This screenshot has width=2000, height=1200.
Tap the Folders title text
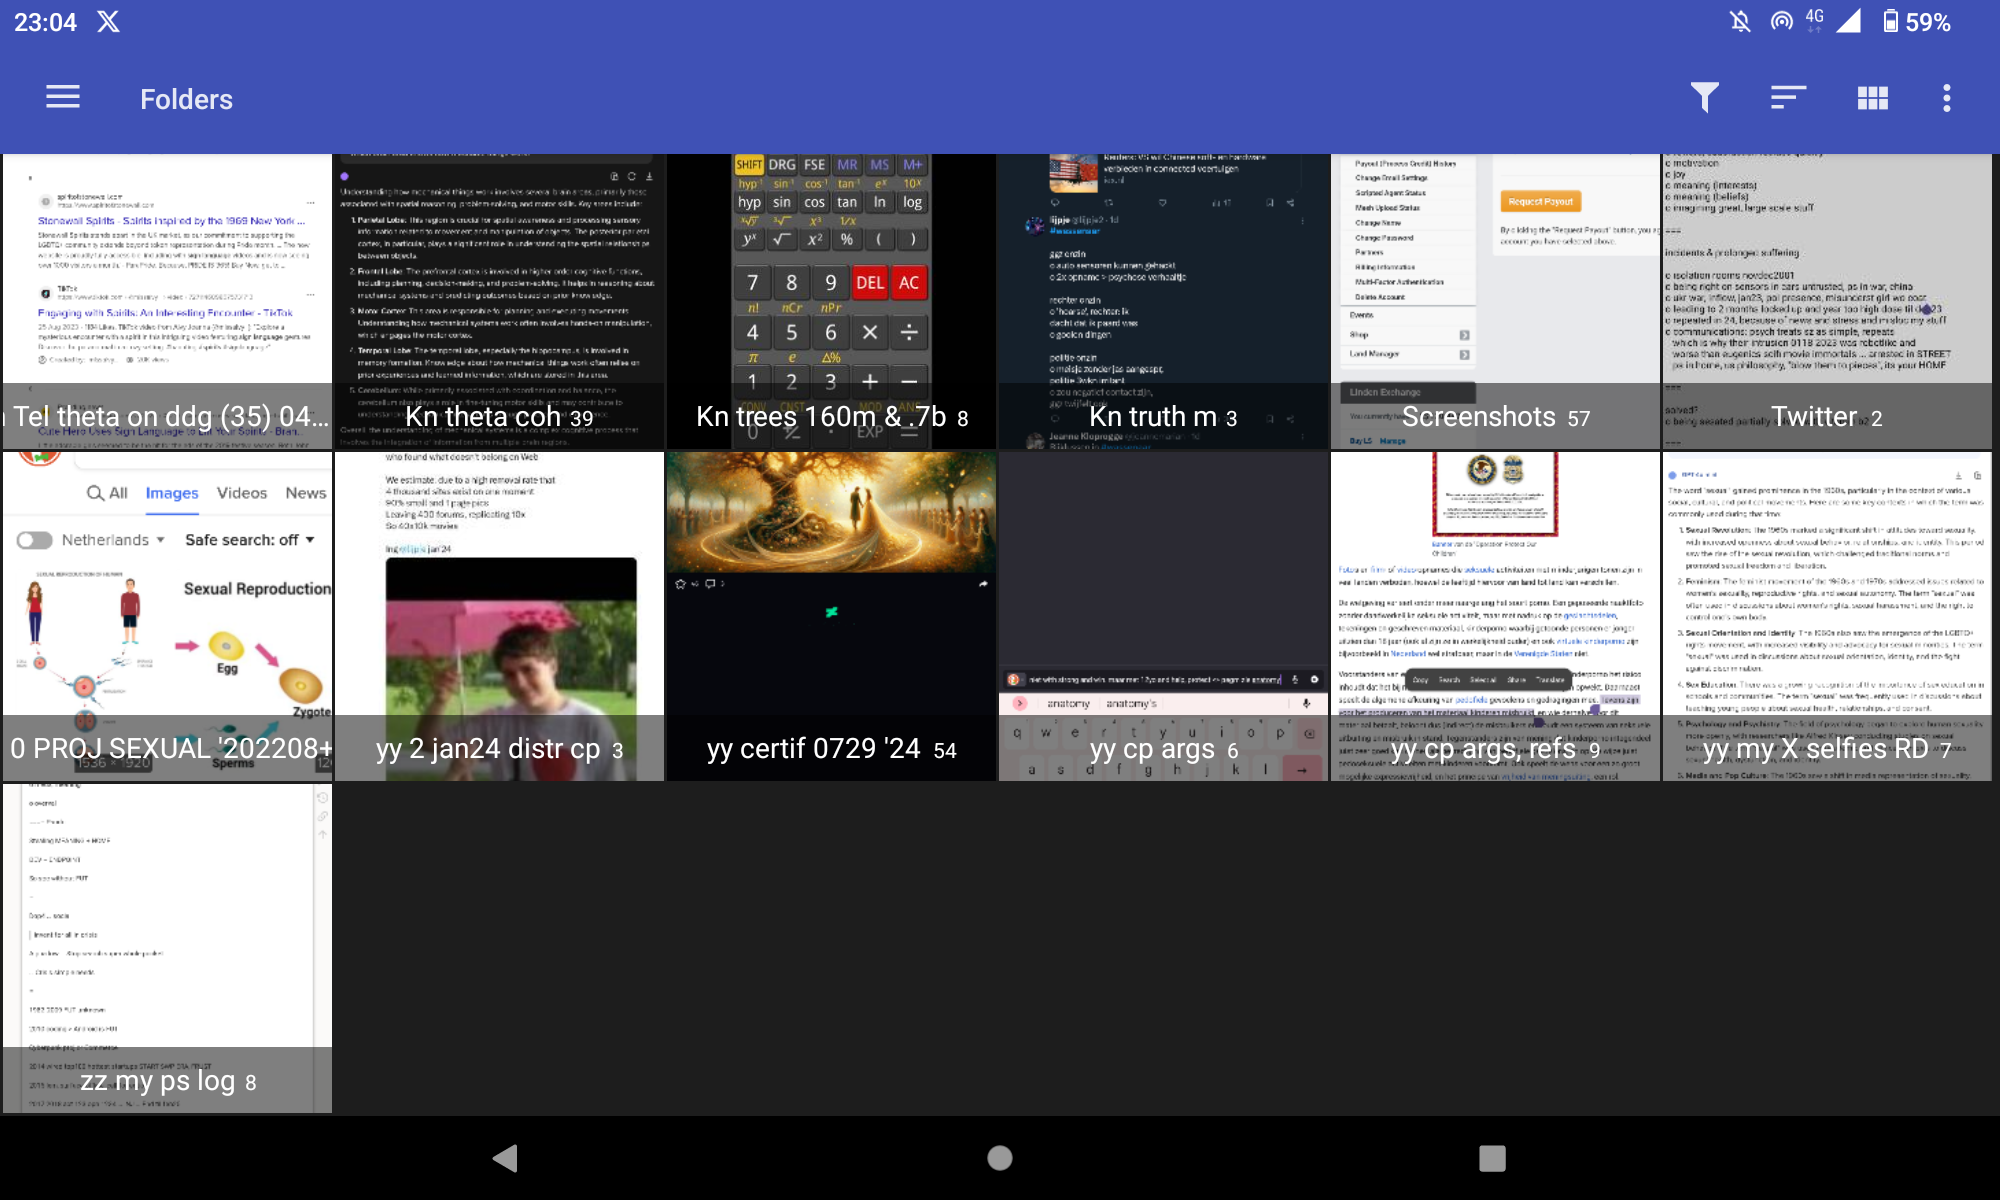(186, 99)
